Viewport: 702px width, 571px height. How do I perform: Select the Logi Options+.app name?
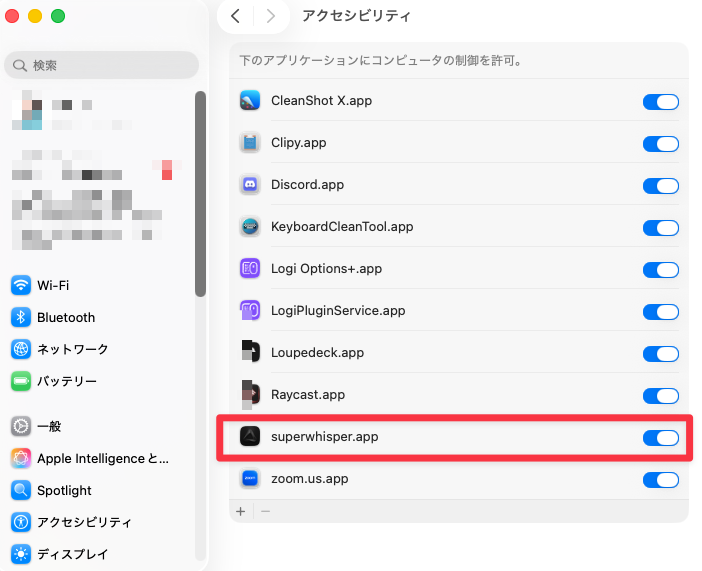pyautogui.click(x=326, y=269)
